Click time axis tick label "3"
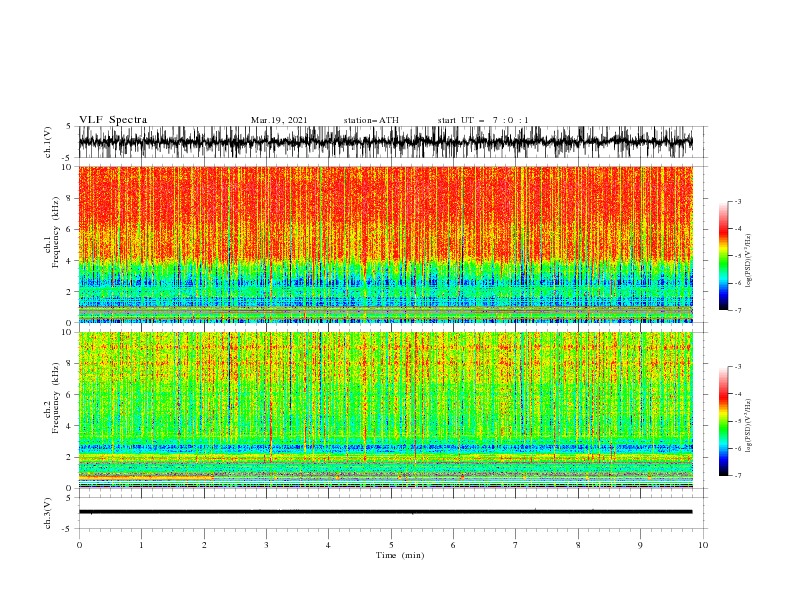The height and width of the screenshot is (612, 792). tap(266, 545)
